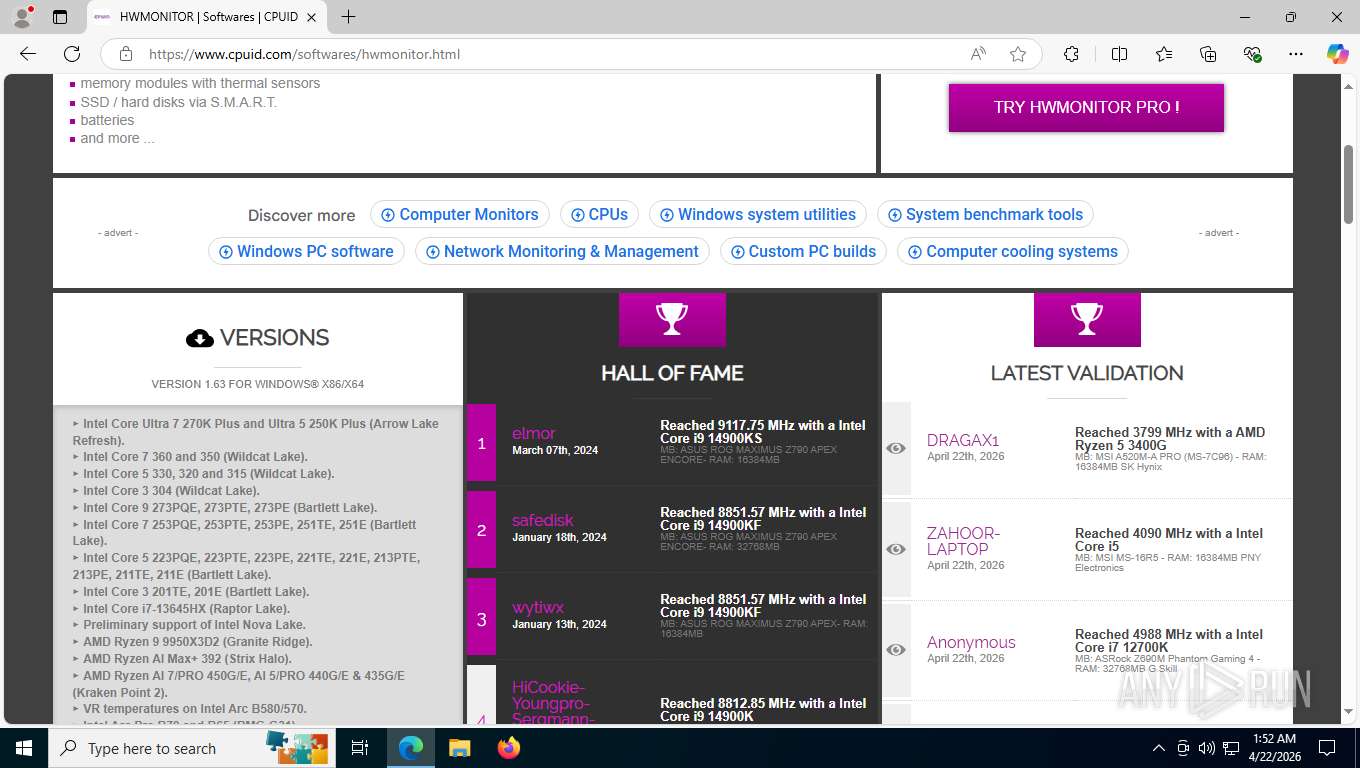The image size is (1360, 768).
Task: Open the Notification center icon
Action: 1327,748
